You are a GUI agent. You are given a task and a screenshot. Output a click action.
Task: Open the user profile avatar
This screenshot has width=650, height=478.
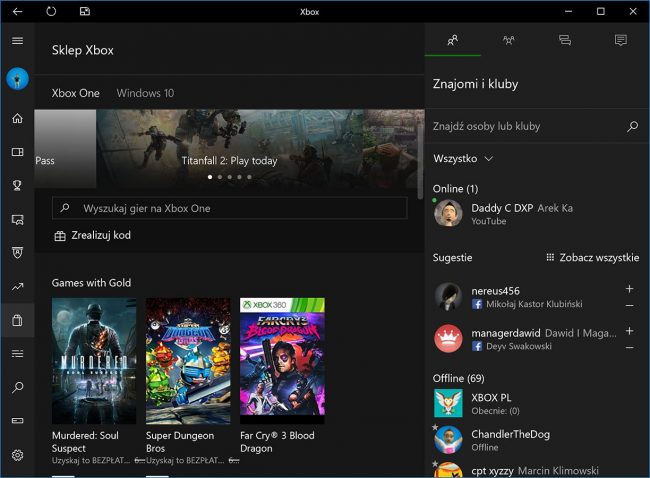pos(17,79)
